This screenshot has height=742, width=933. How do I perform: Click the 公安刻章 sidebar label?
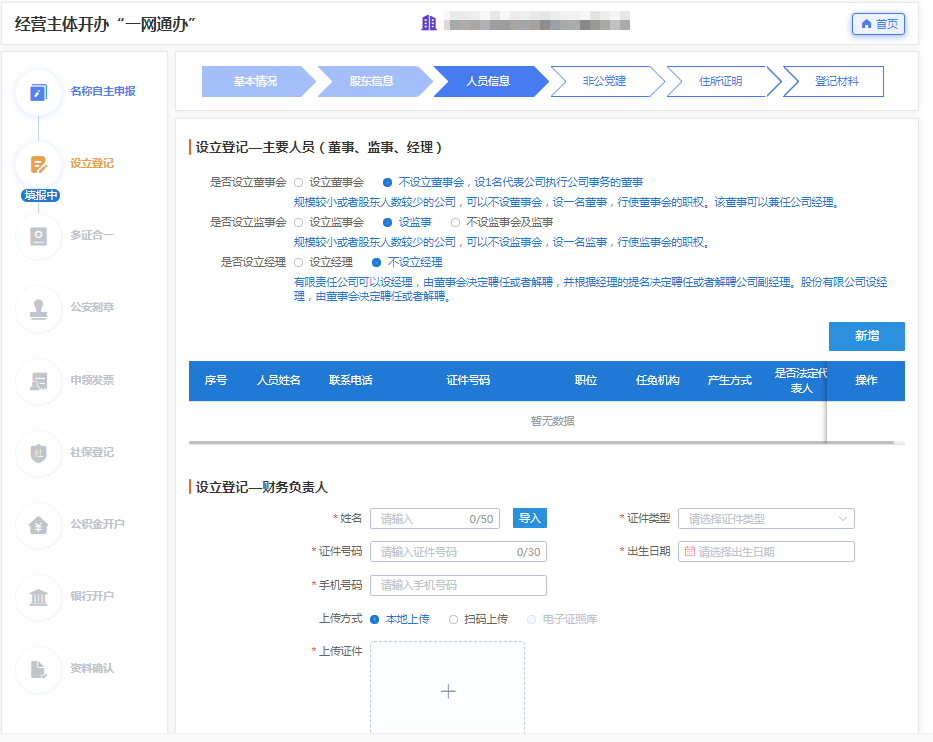(92, 307)
